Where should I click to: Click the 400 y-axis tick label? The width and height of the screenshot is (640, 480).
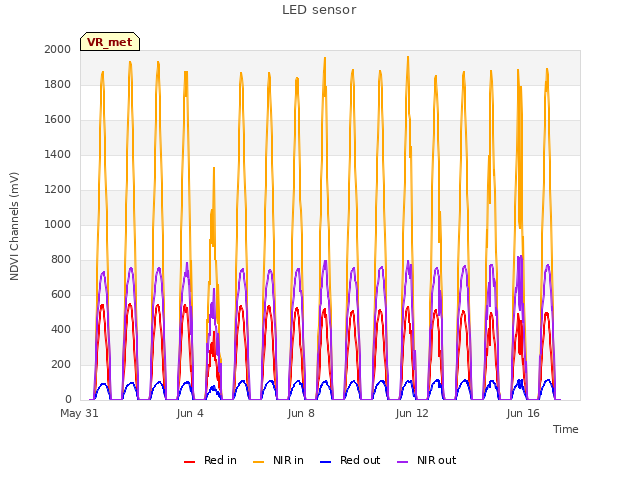[61, 329]
